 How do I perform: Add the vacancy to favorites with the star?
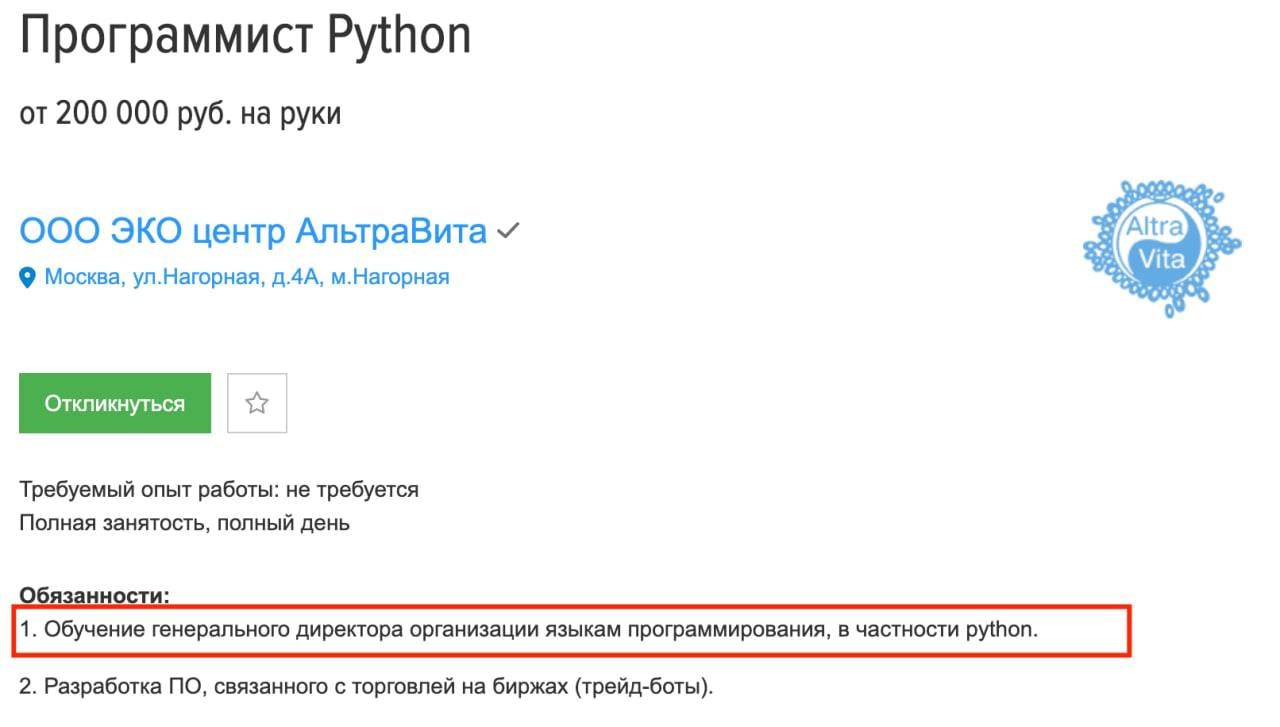[257, 403]
